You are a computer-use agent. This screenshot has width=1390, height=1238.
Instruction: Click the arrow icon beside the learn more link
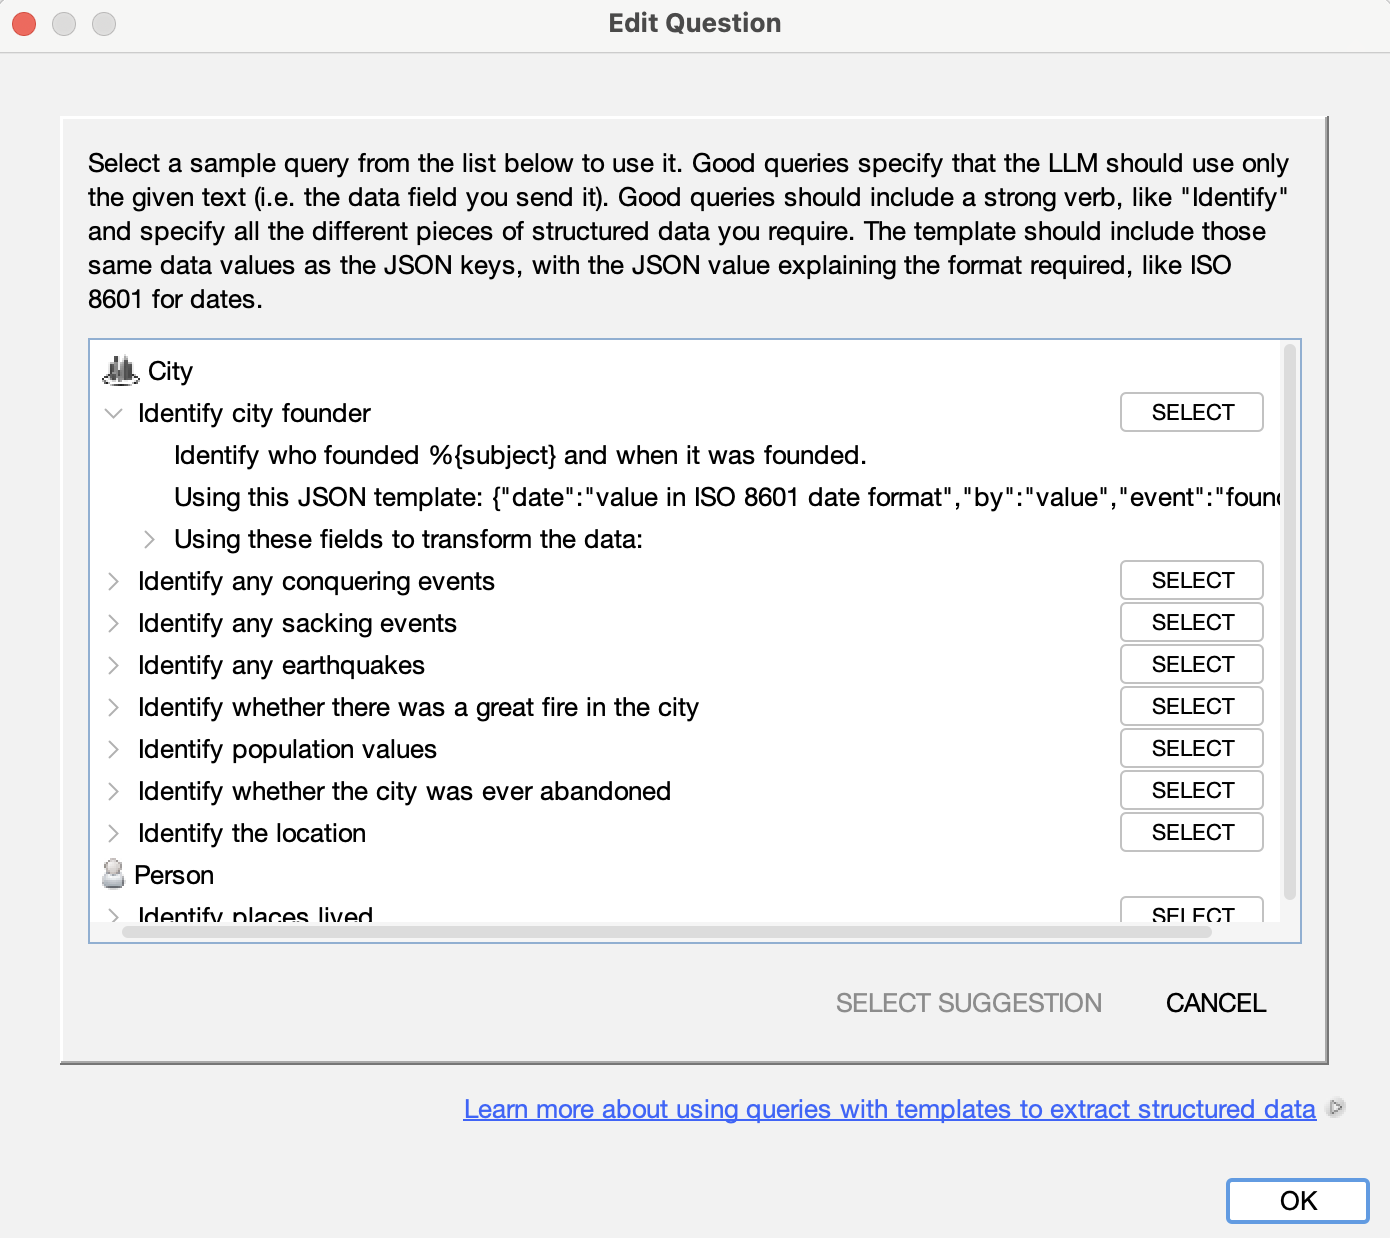tap(1336, 1108)
